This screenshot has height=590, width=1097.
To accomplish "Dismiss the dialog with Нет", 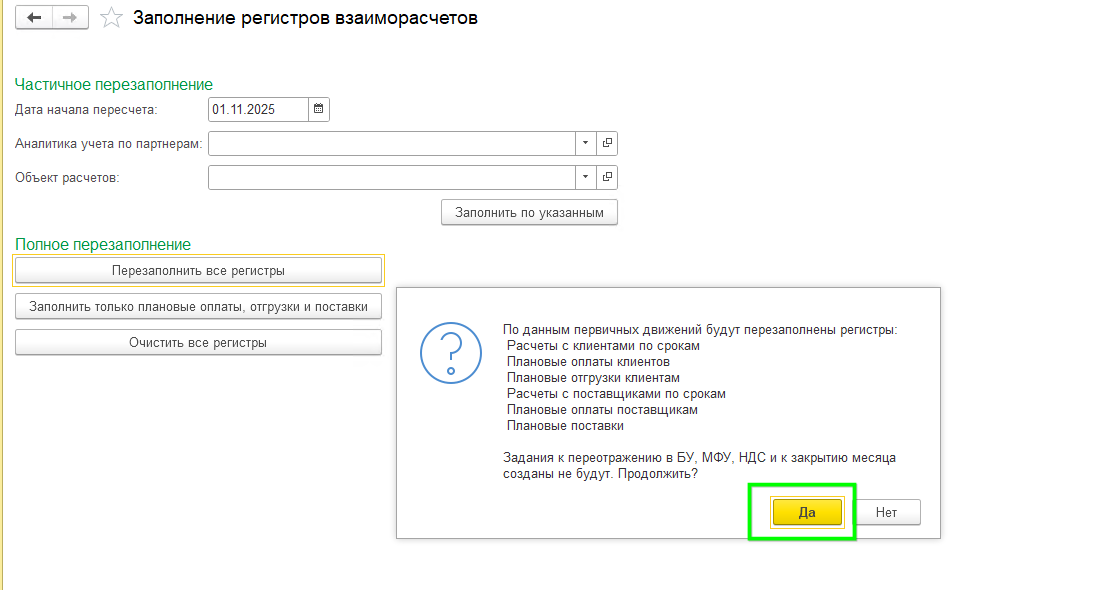I will [888, 511].
